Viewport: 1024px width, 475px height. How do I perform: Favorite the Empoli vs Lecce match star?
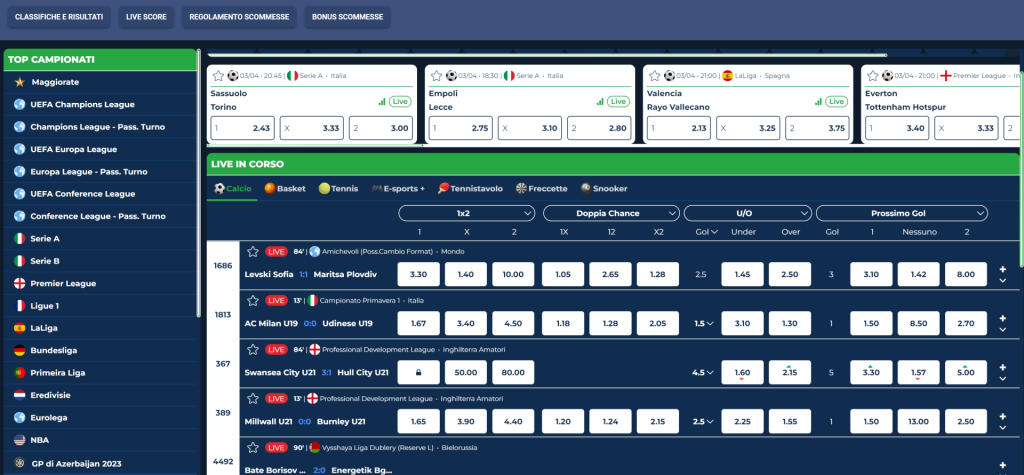point(436,76)
